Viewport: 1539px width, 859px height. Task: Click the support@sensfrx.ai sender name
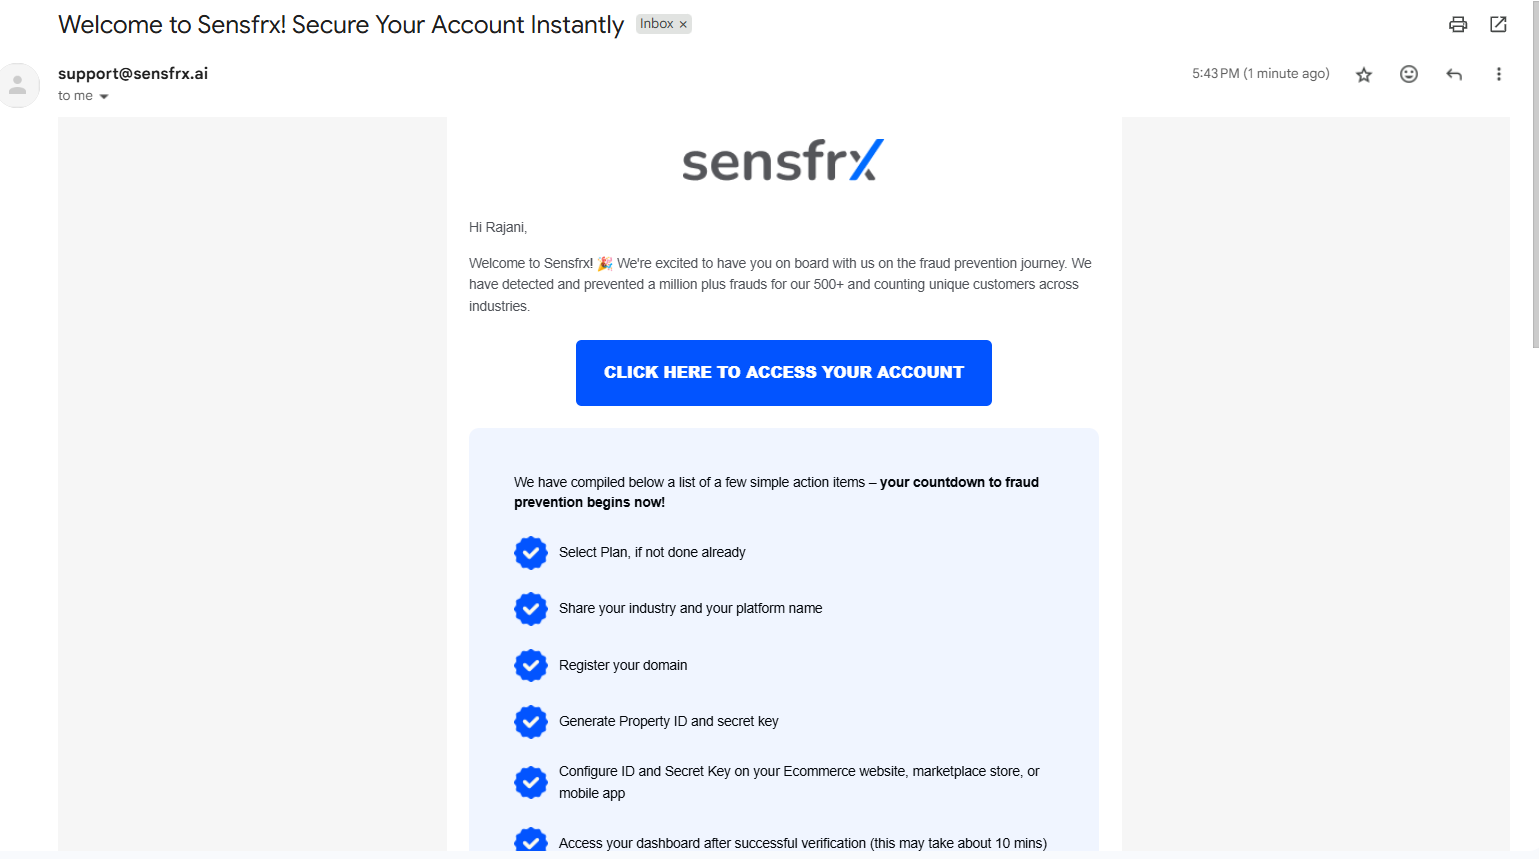click(133, 73)
